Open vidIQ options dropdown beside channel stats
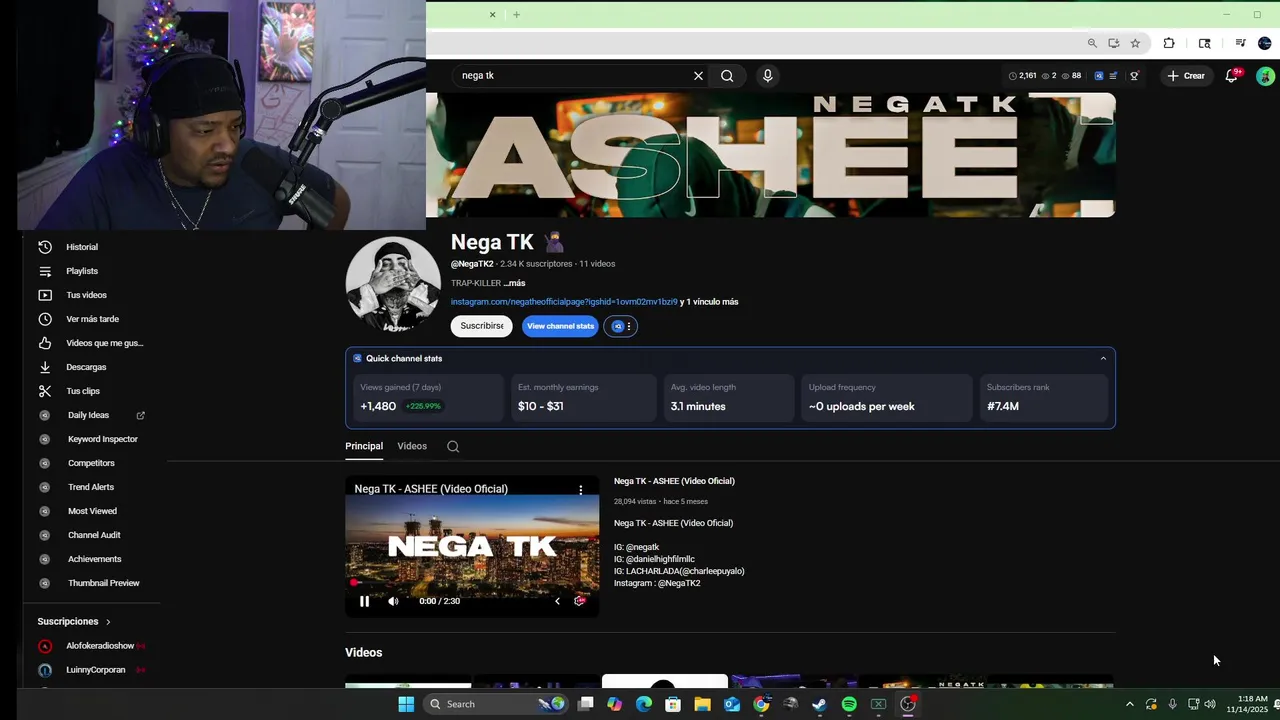Screen dimensions: 1280x720 pos(620,326)
